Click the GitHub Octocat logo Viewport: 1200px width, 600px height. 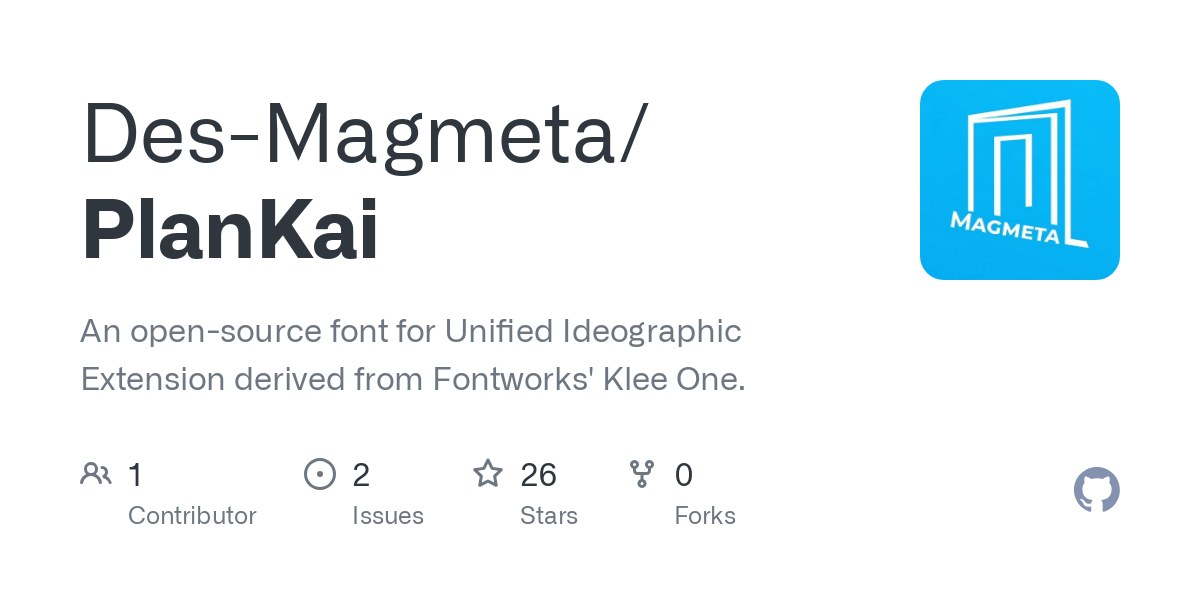tap(1096, 490)
